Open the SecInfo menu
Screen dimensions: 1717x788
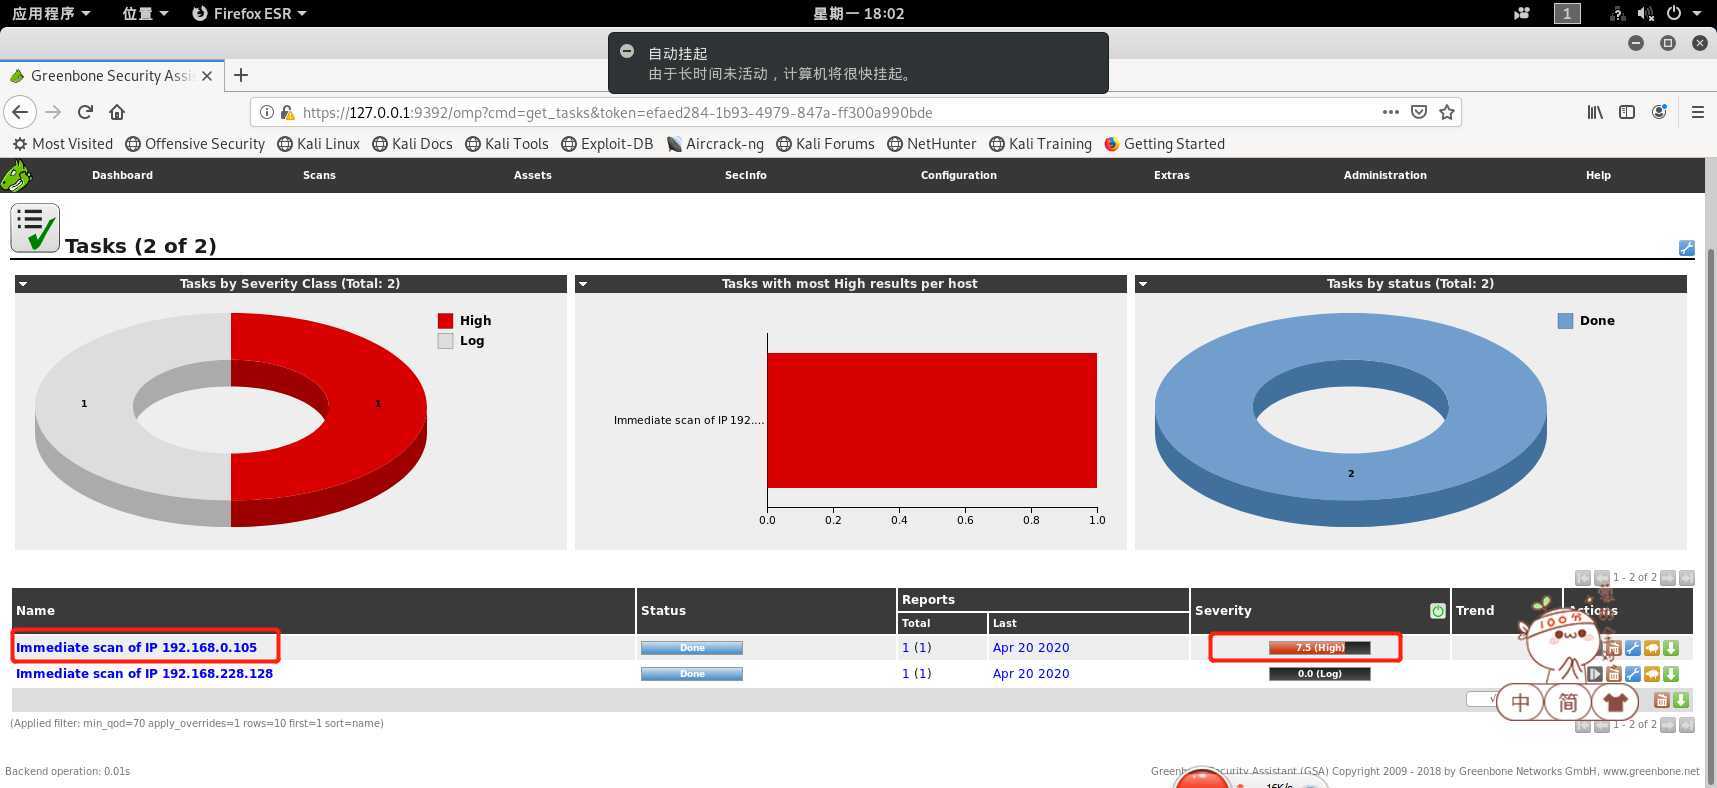(x=745, y=175)
